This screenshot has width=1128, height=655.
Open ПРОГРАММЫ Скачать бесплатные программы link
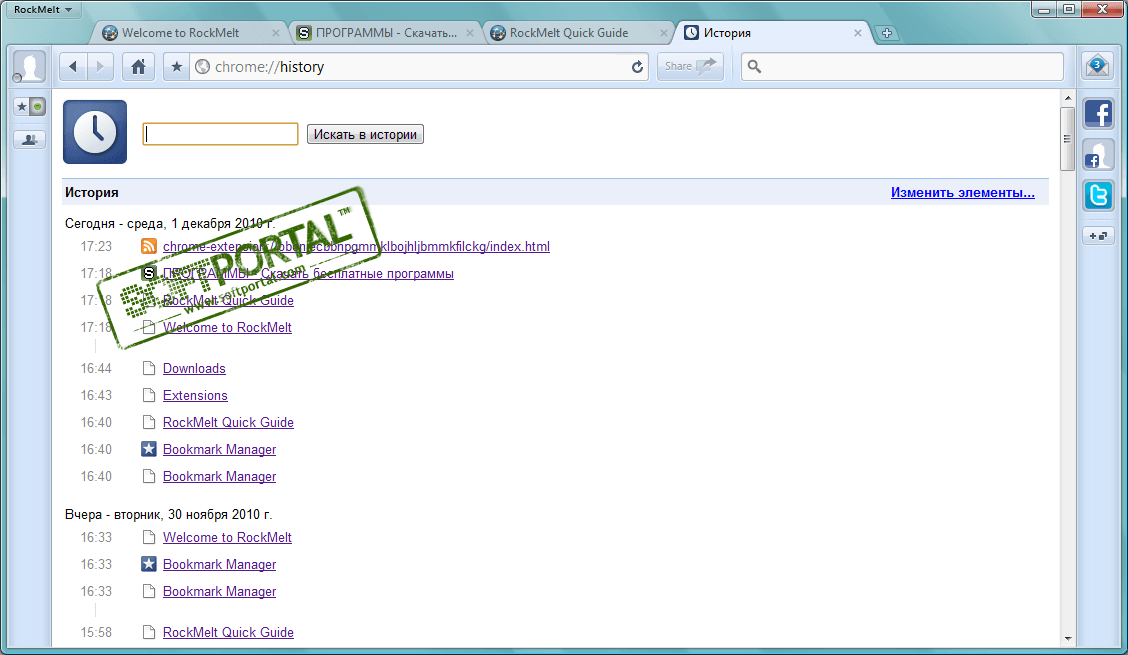(x=308, y=274)
